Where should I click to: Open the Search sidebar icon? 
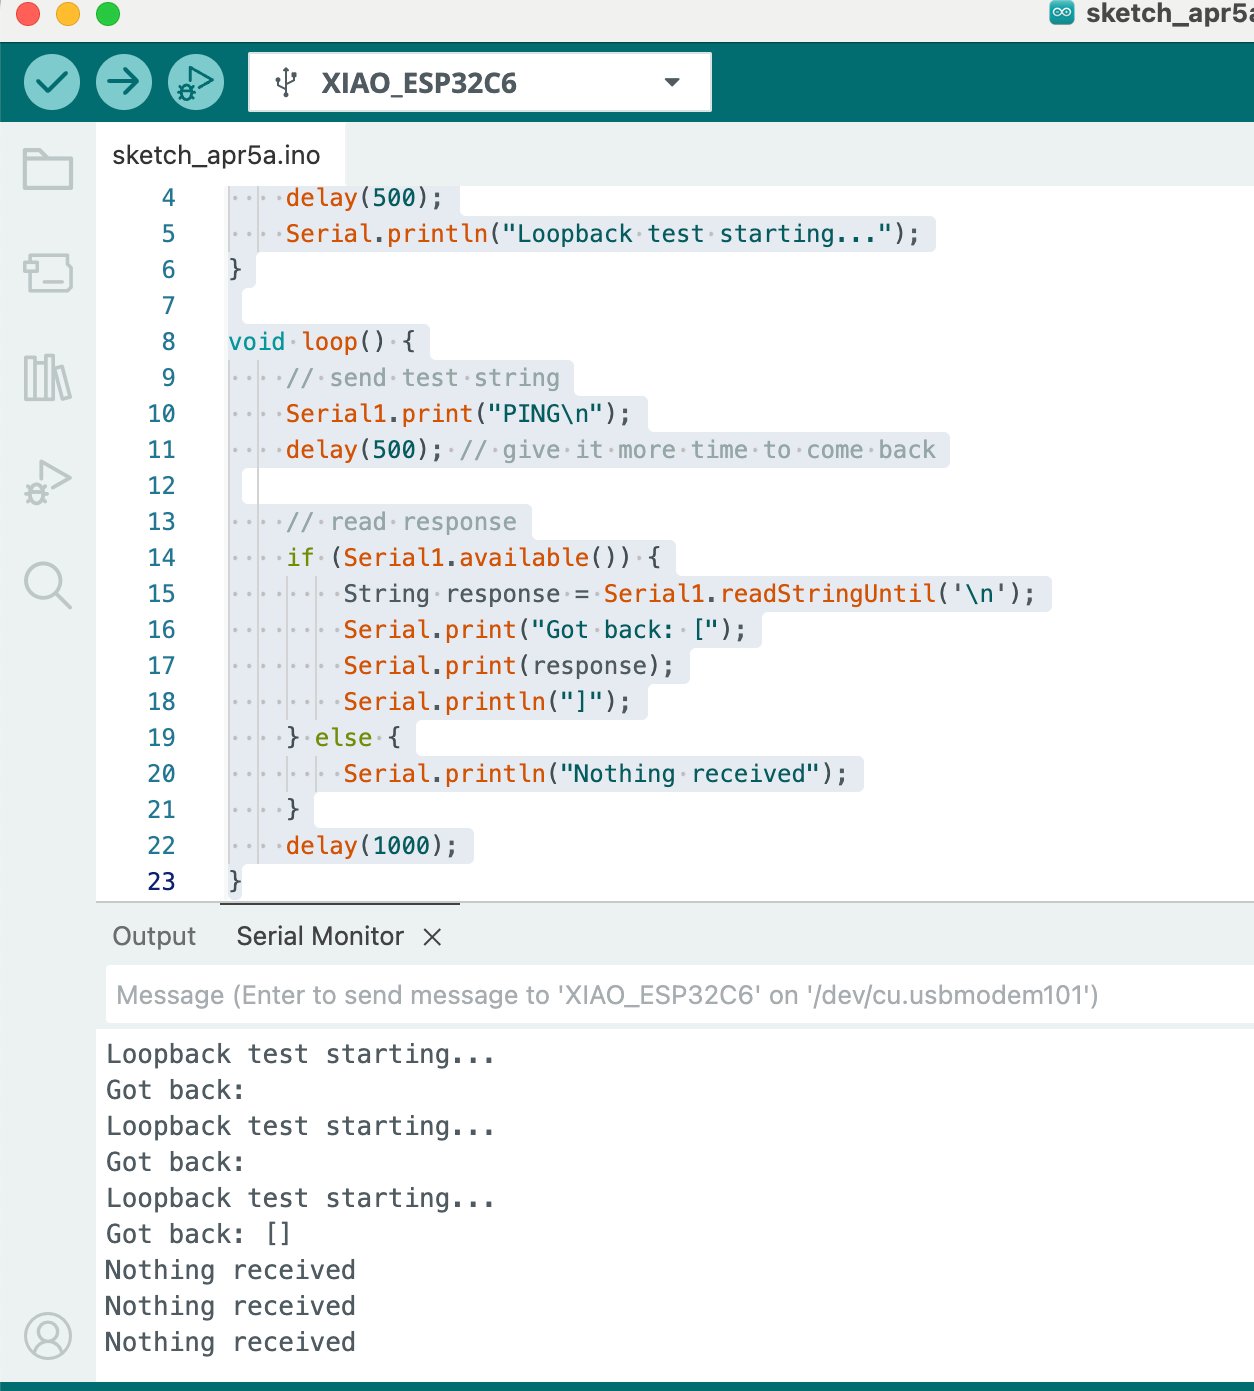point(49,587)
